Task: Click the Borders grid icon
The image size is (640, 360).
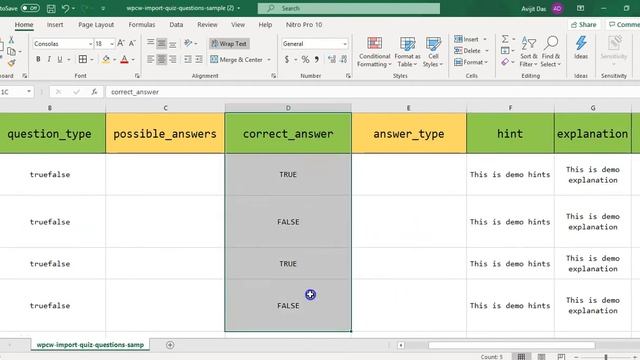Action: (83, 60)
